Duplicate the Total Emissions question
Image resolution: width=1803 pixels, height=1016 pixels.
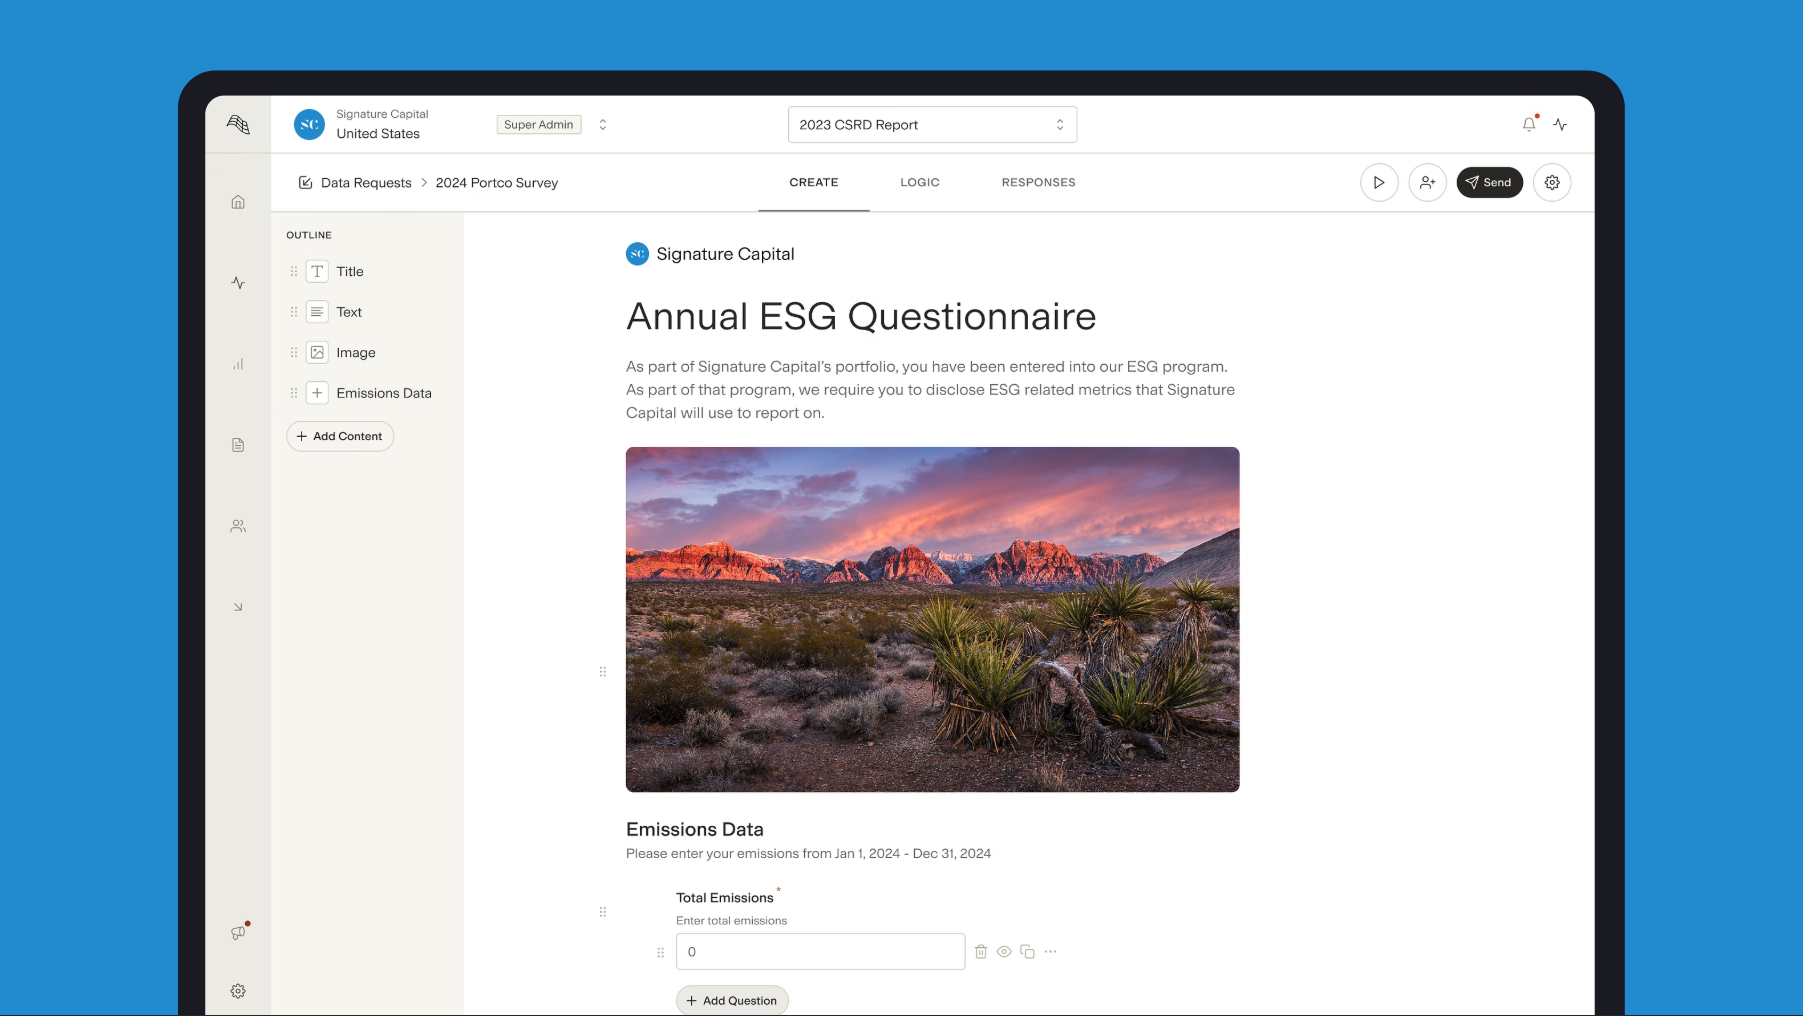pyautogui.click(x=1027, y=952)
